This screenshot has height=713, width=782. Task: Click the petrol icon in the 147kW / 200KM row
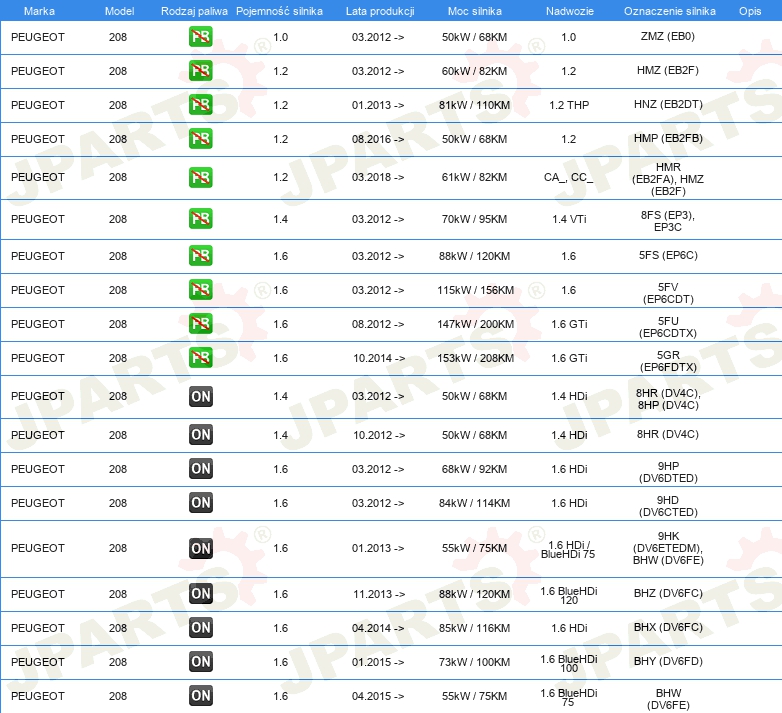(x=200, y=324)
